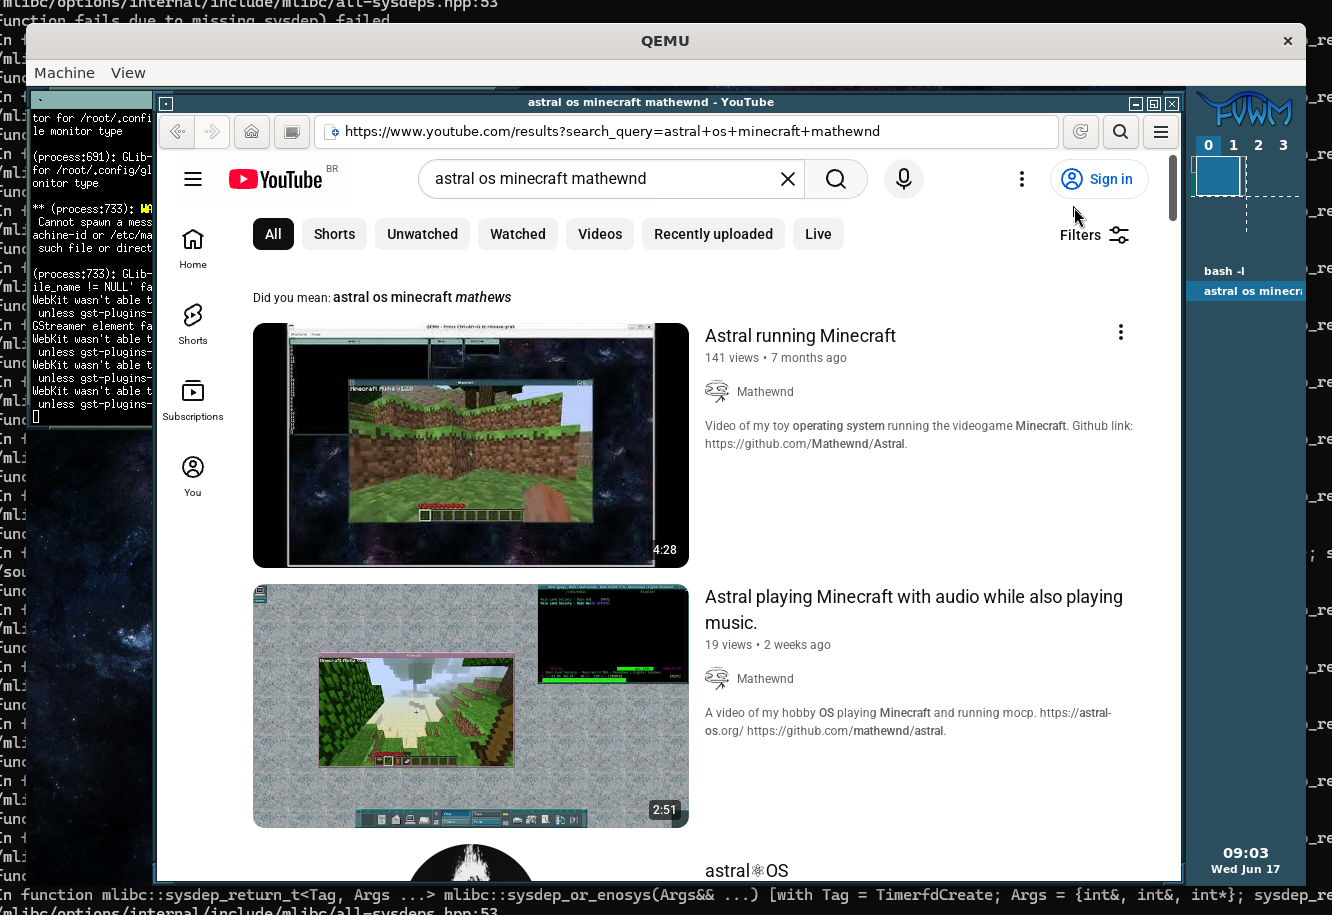Select the All filter chip
Image resolution: width=1332 pixels, height=915 pixels.
(273, 234)
